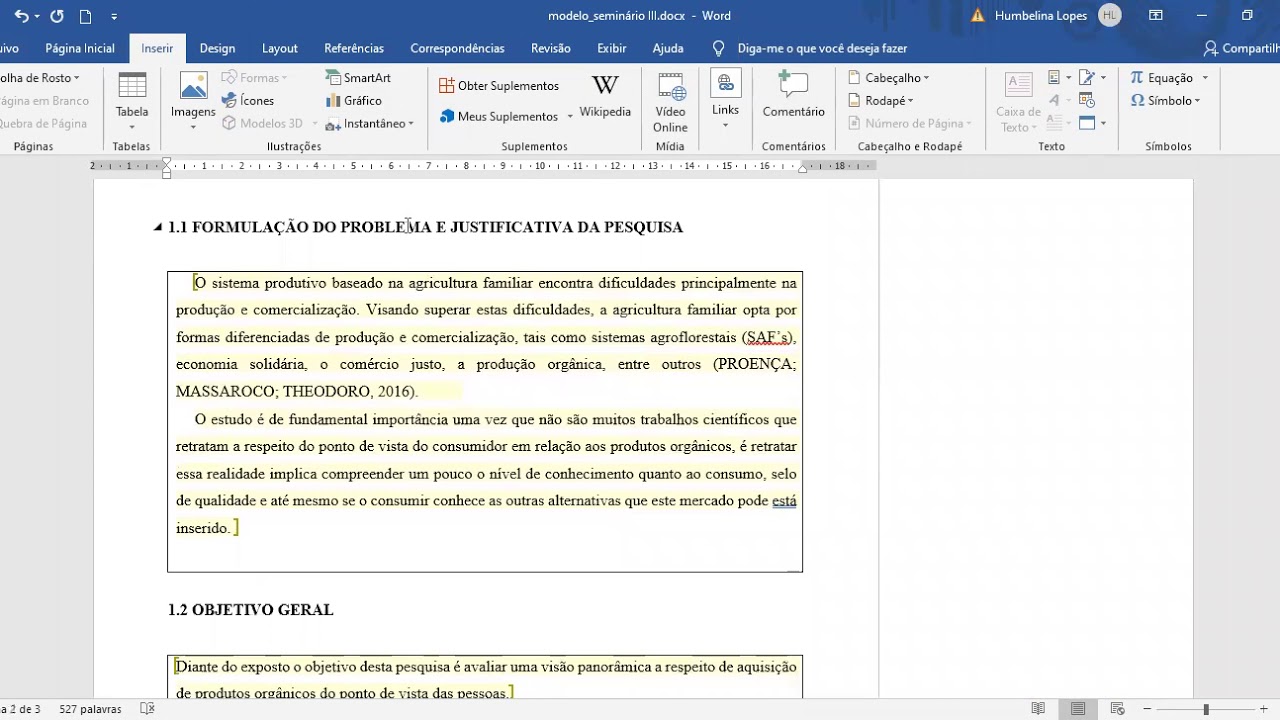Viewport: 1280px width, 720px height.
Task: Collapse the 1.1 Formulação do Problema heading
Action: point(158,227)
